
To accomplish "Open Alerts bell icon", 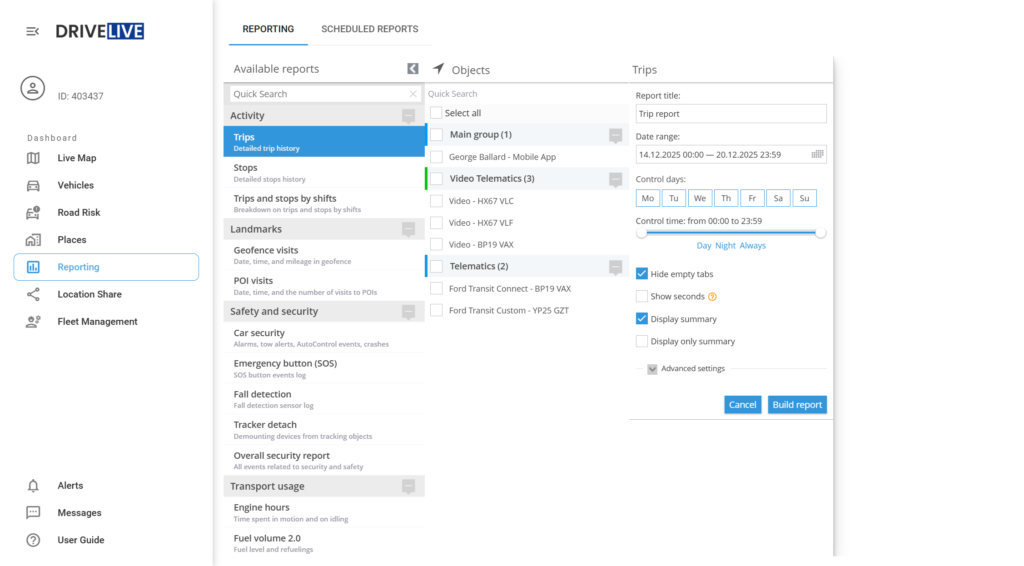I will click(x=33, y=486).
